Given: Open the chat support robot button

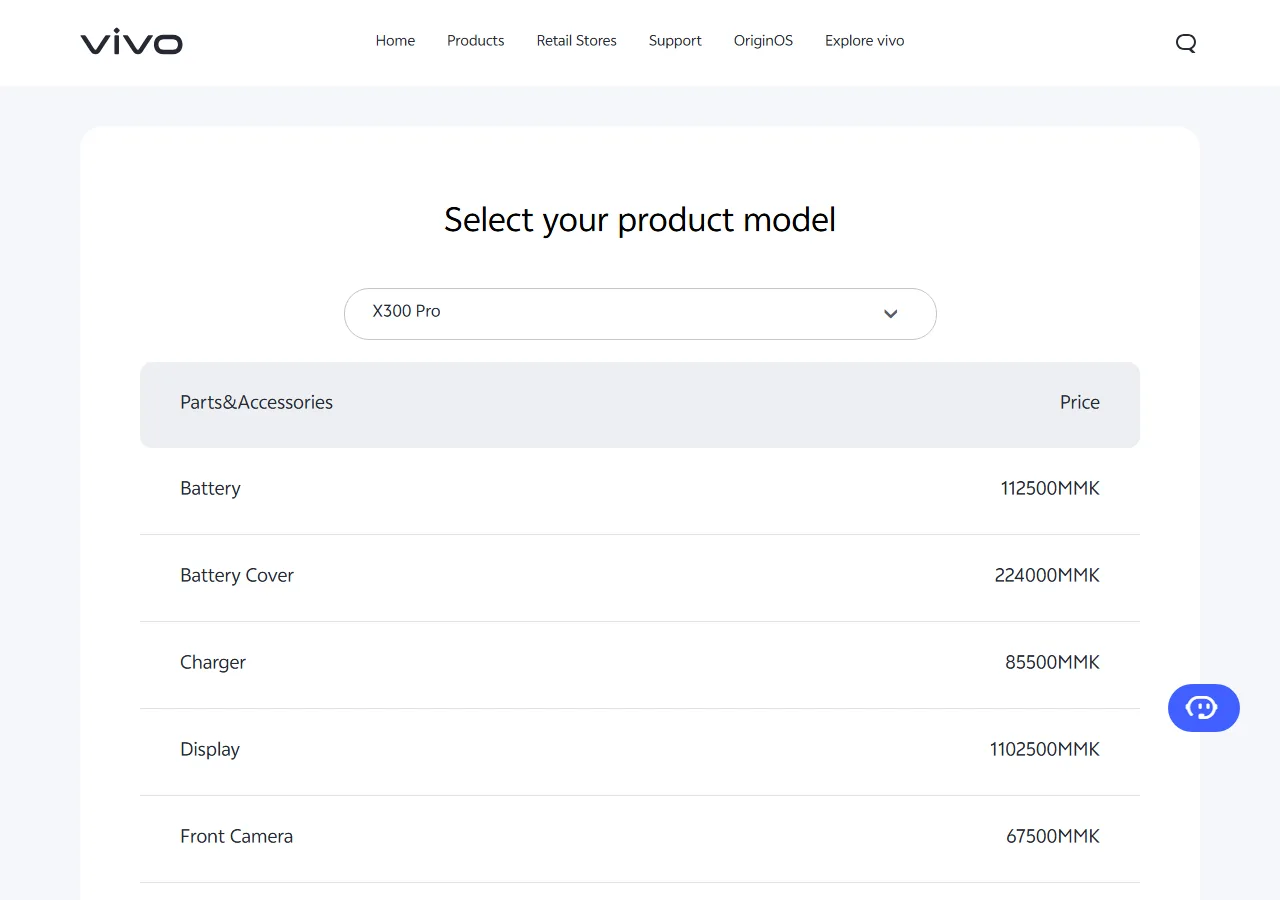Looking at the screenshot, I should [1204, 708].
